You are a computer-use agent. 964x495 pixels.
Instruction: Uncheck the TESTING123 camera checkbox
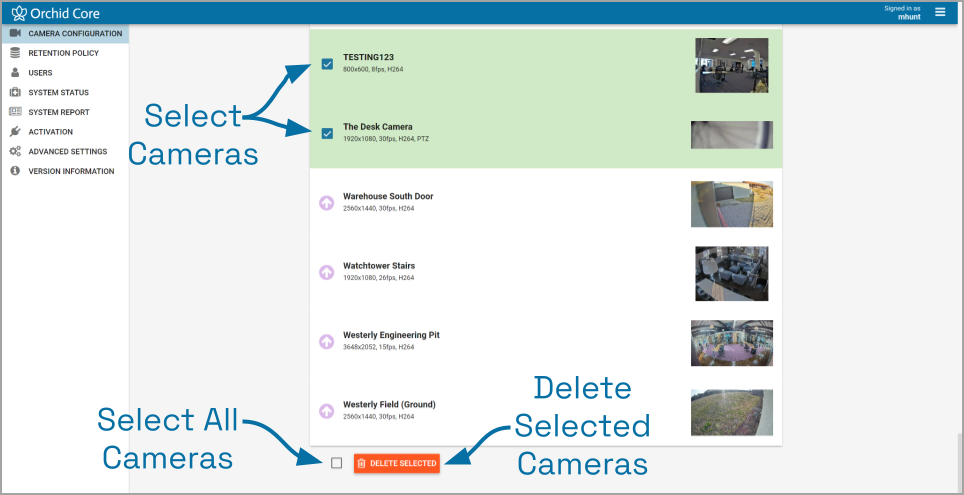327,64
